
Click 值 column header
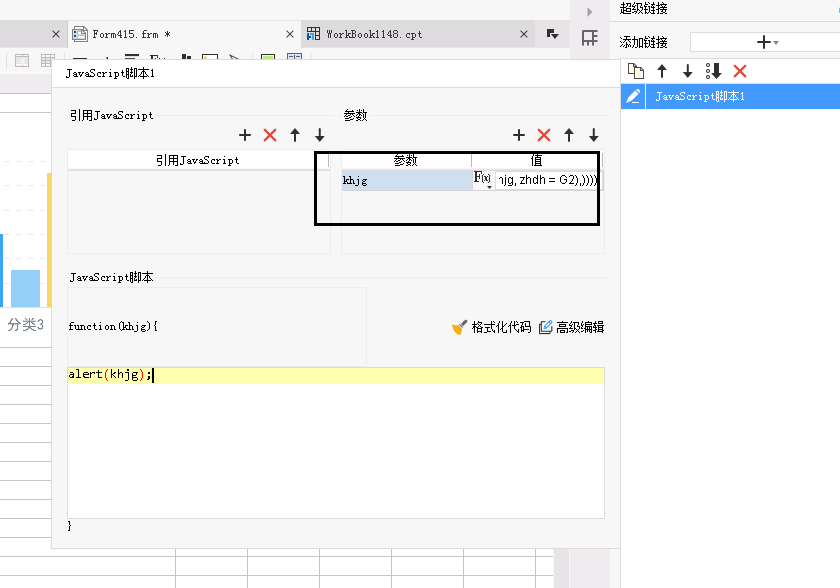[536, 160]
